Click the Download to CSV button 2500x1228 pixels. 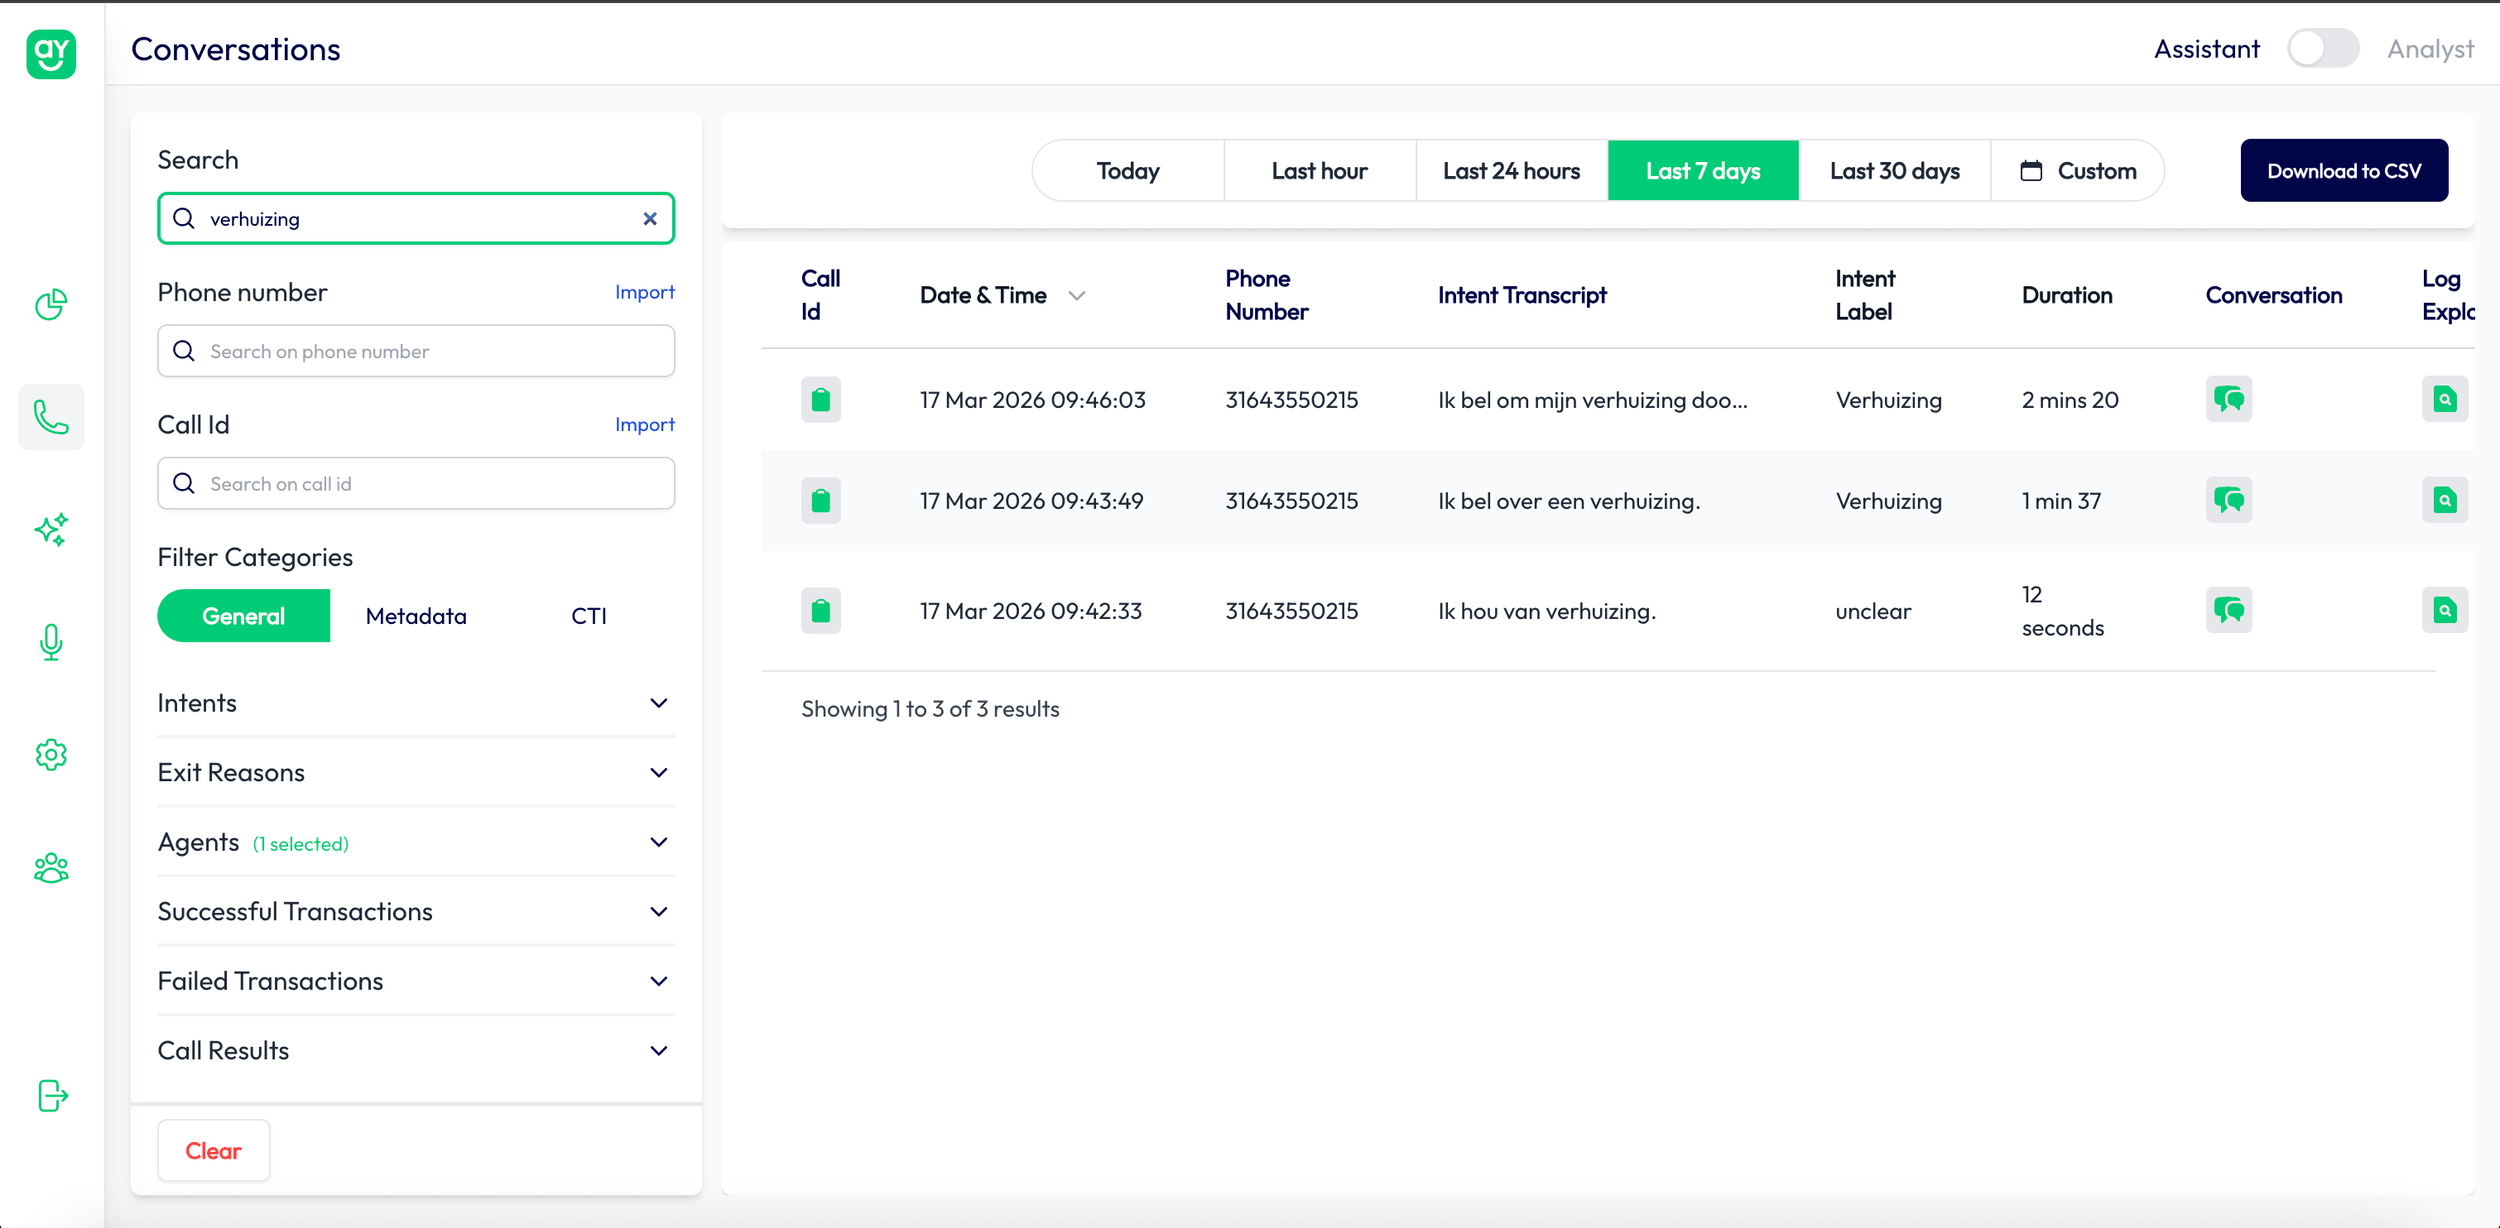[2345, 170]
